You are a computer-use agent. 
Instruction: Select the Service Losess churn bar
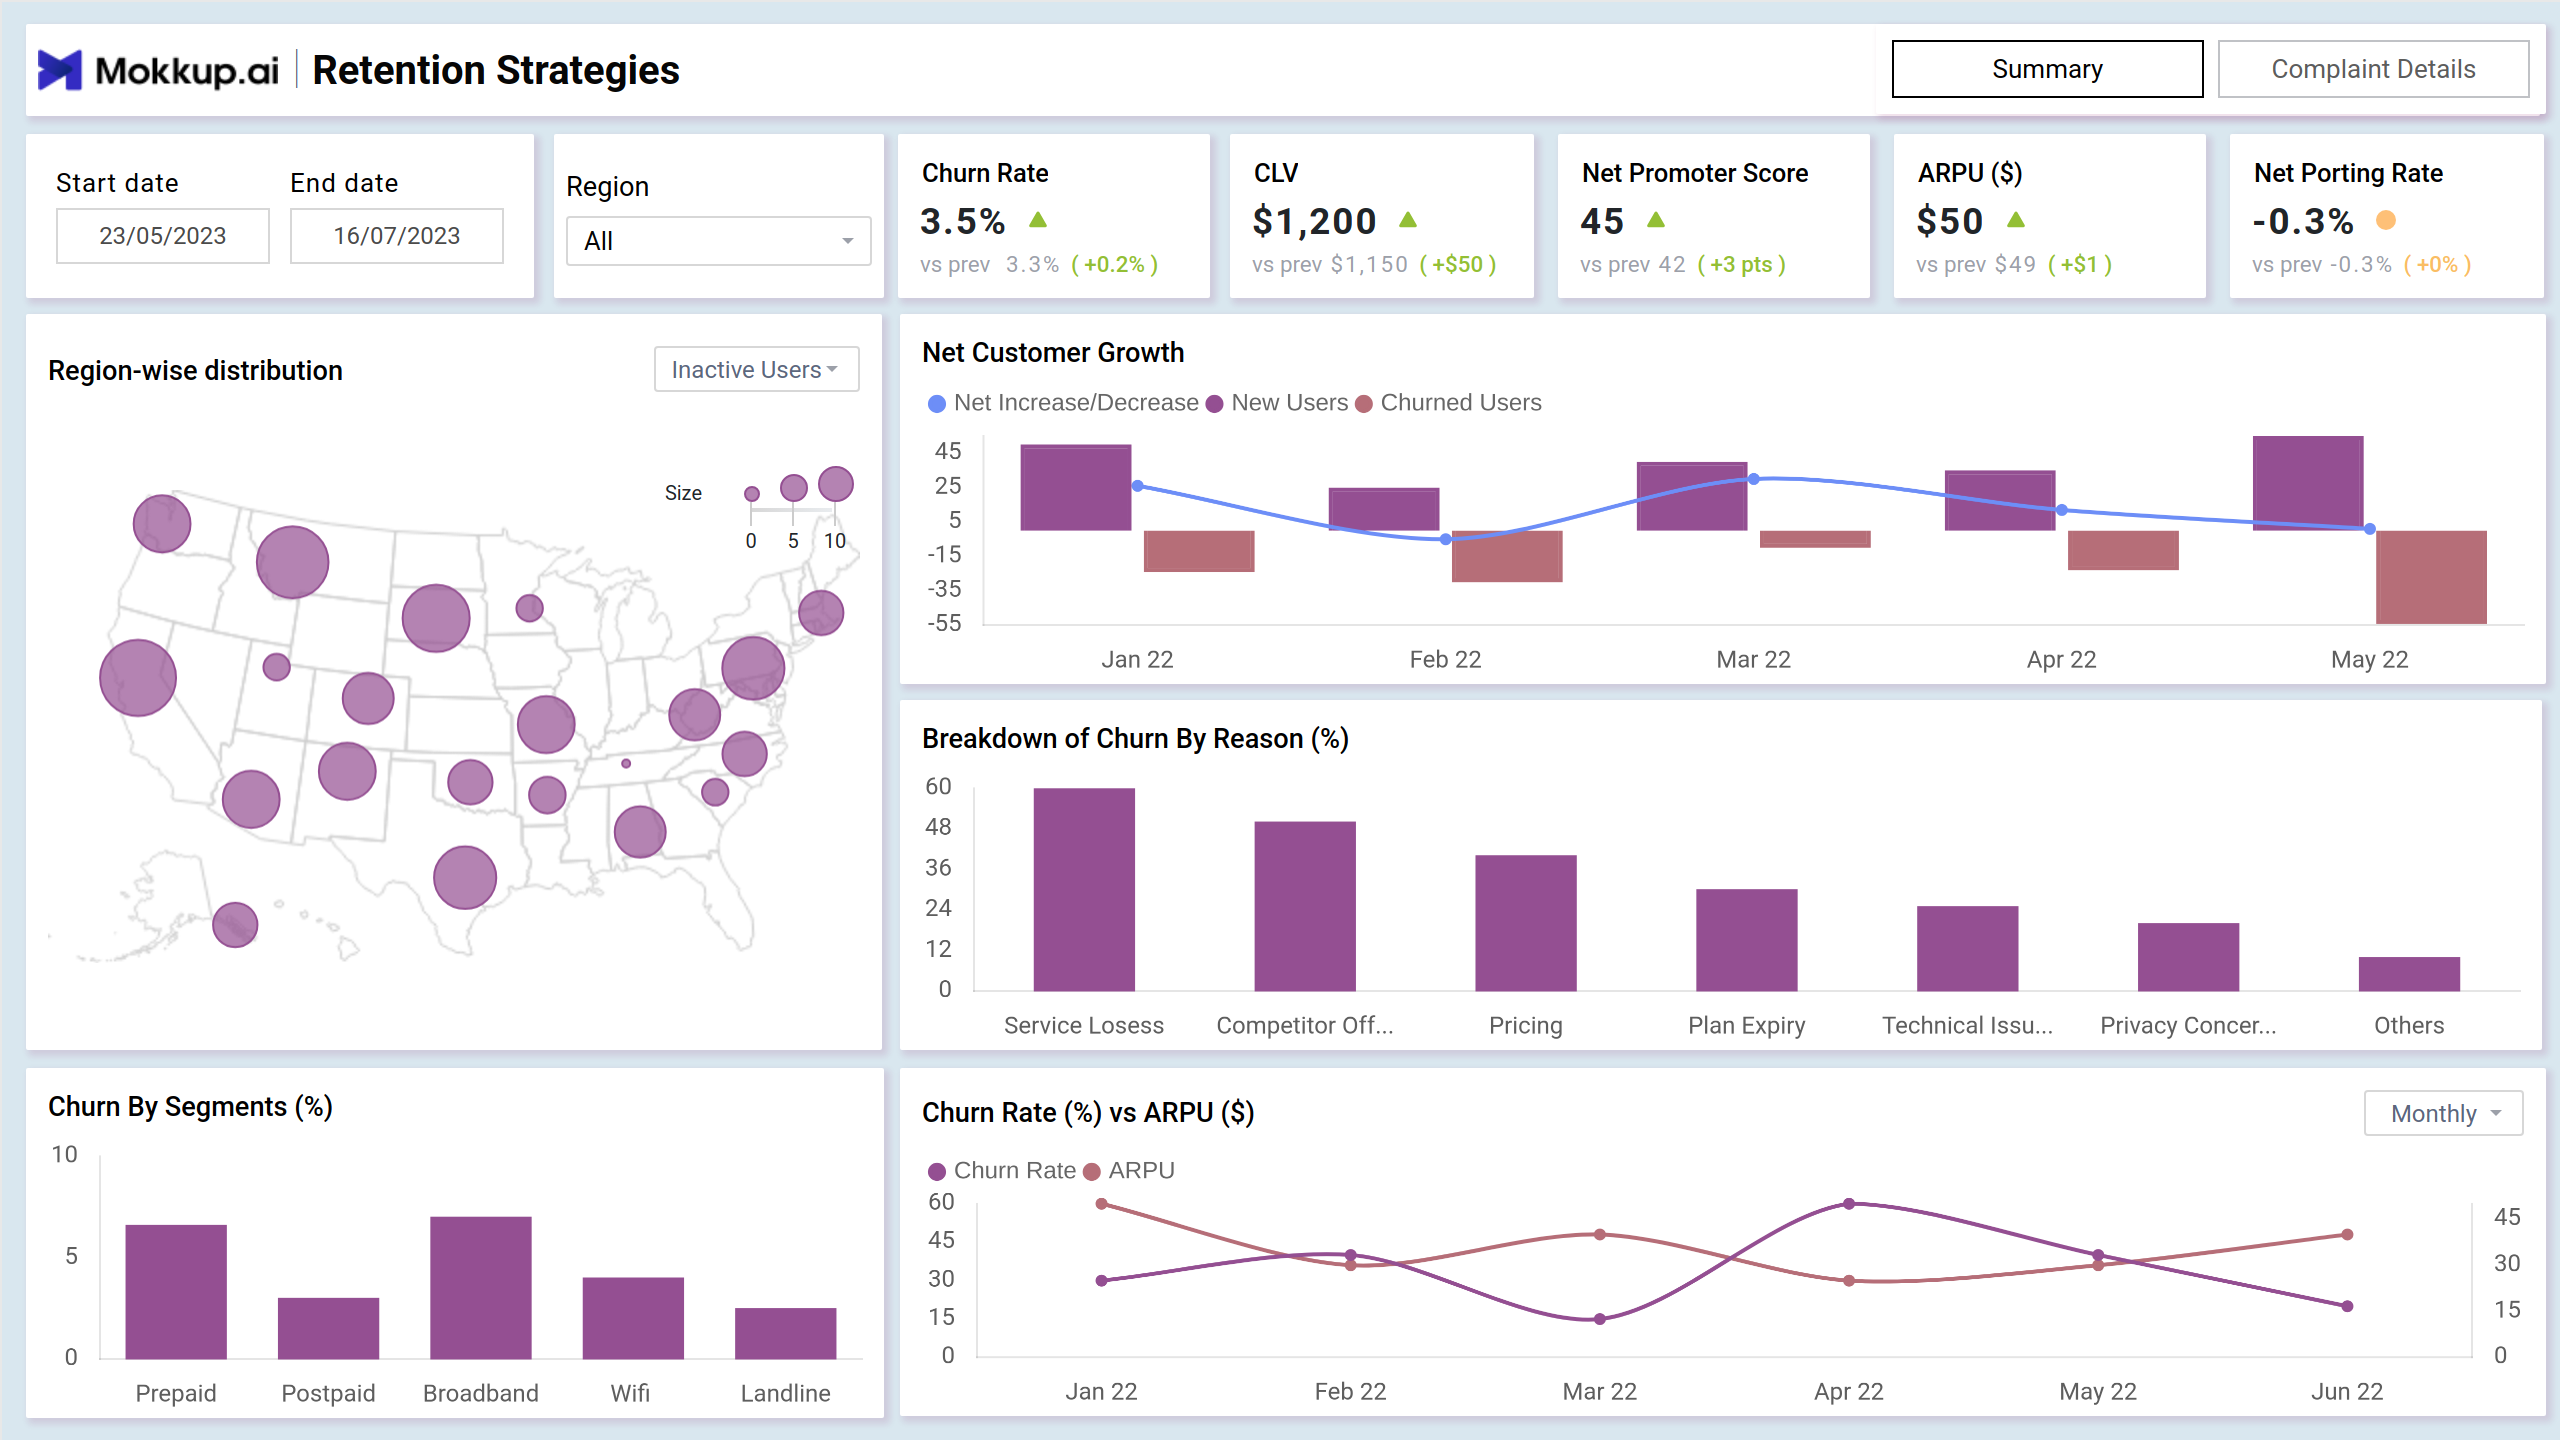click(x=1084, y=890)
